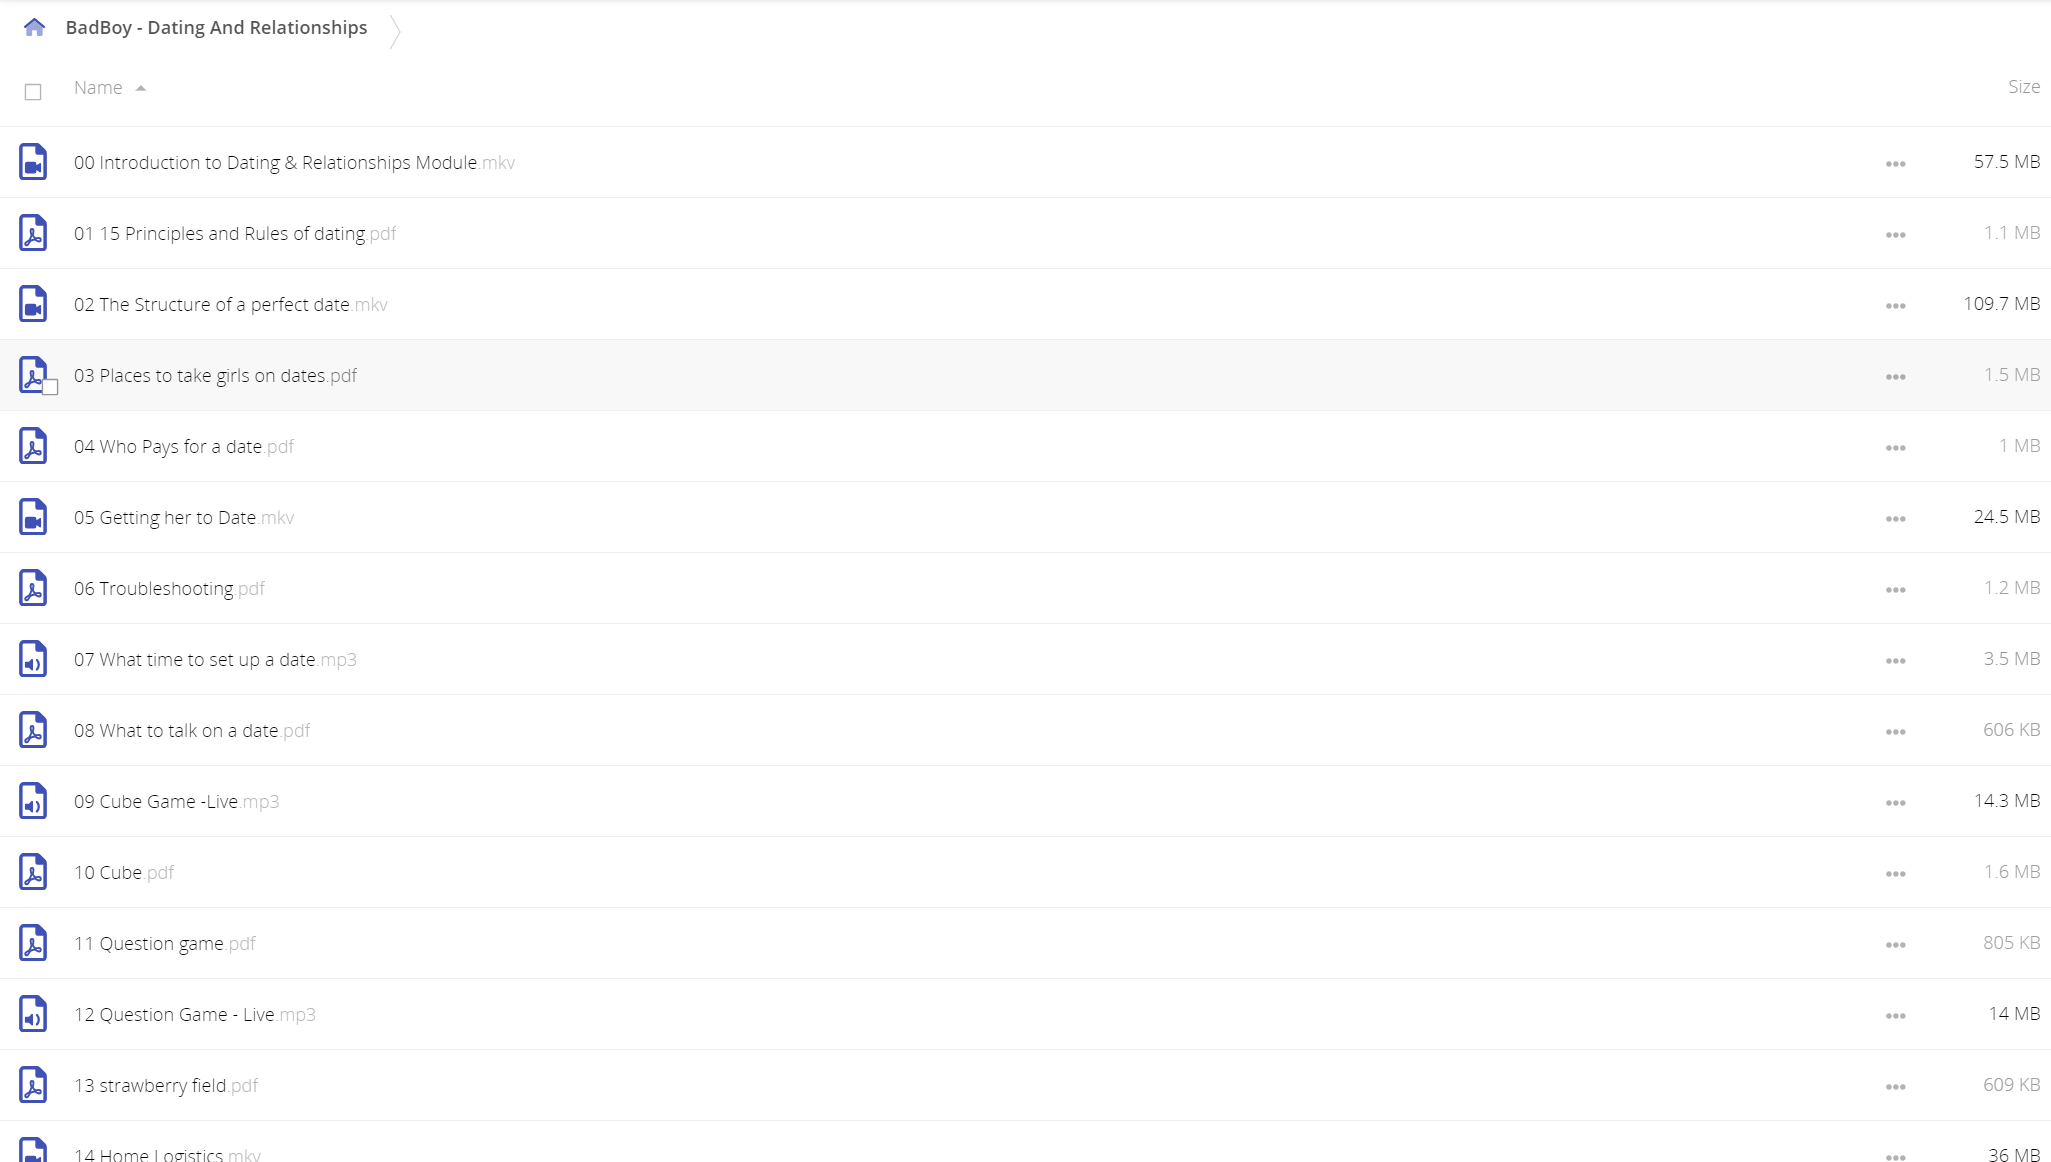Click audio icon for 12 Question Game - Live
Image resolution: width=2051 pixels, height=1162 pixels.
pyautogui.click(x=33, y=1014)
